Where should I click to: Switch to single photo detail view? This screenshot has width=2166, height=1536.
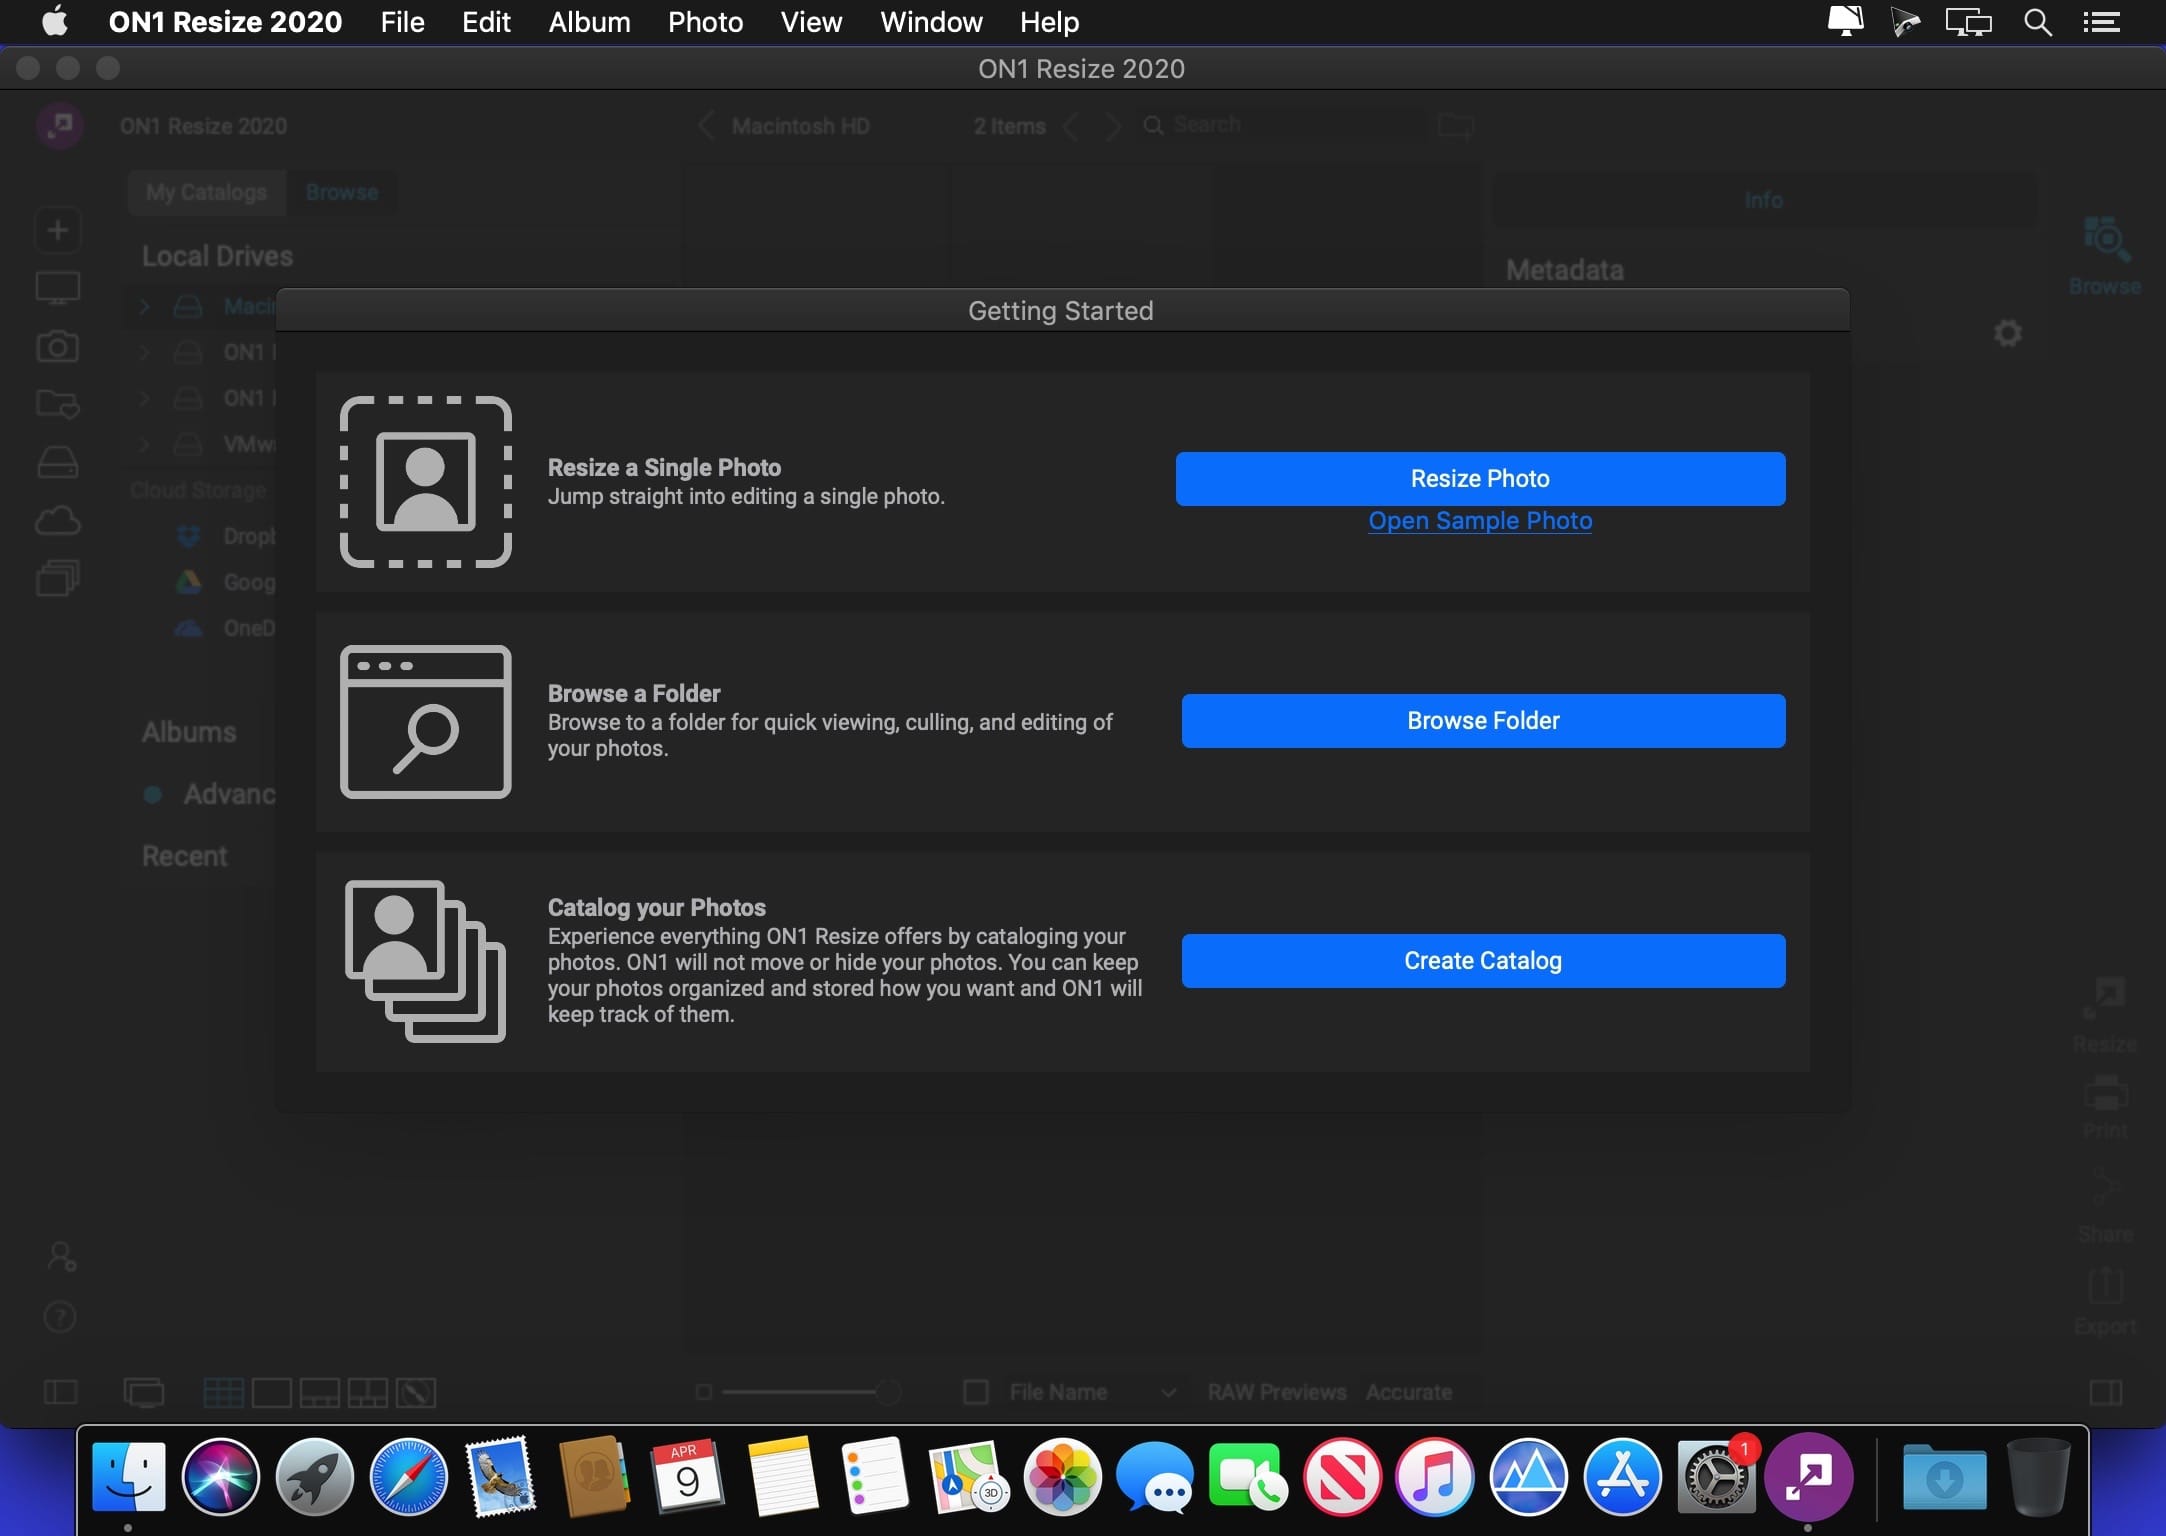point(271,1392)
